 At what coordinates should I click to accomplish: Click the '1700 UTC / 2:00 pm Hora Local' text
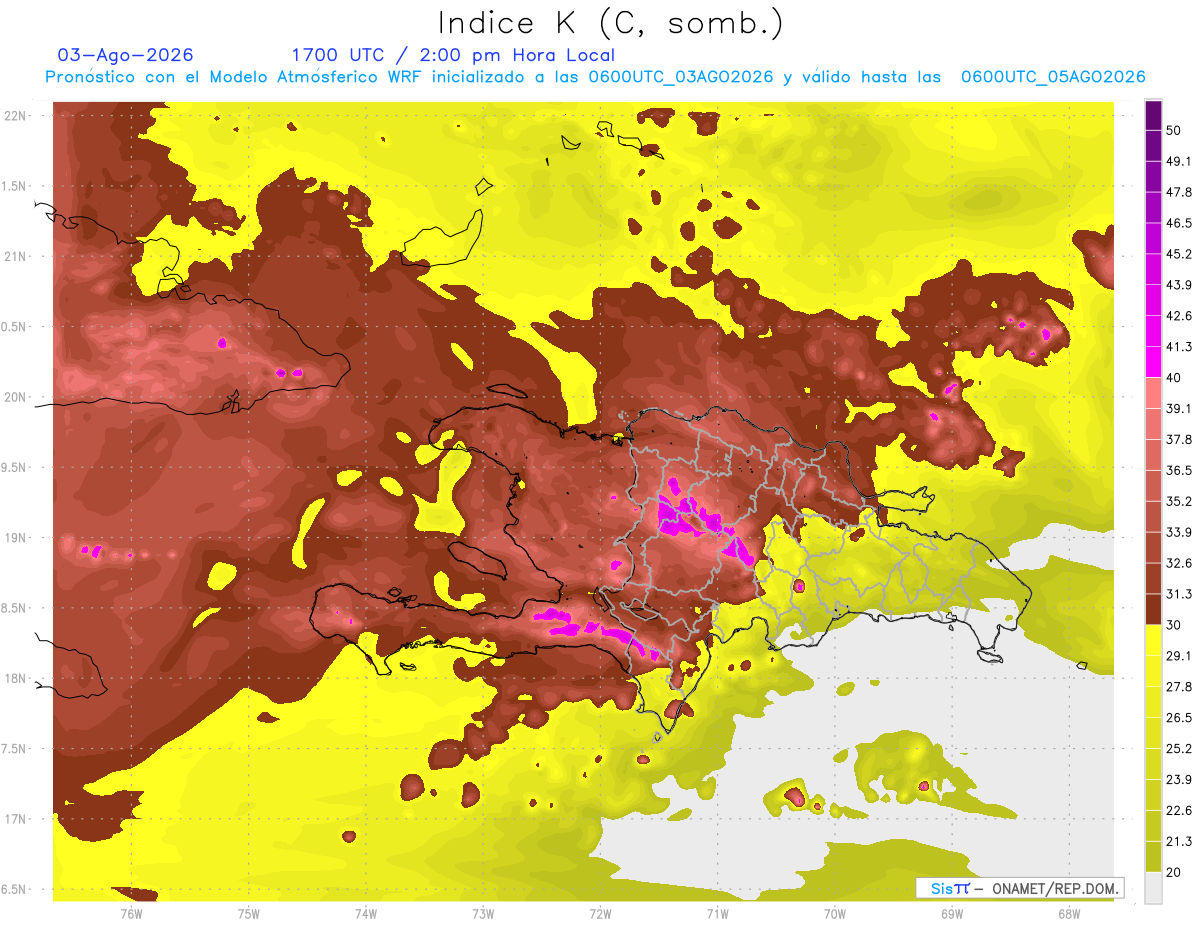pyautogui.click(x=453, y=55)
